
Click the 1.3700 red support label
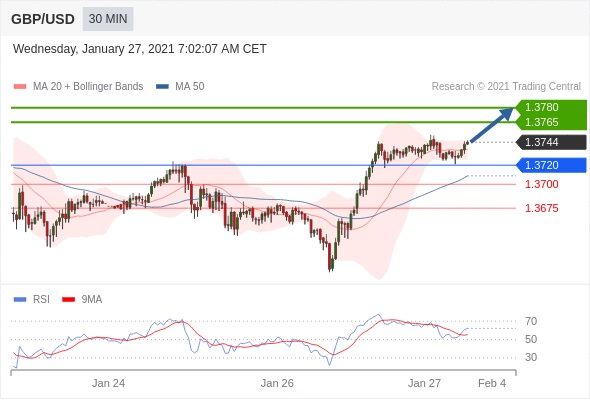[541, 184]
